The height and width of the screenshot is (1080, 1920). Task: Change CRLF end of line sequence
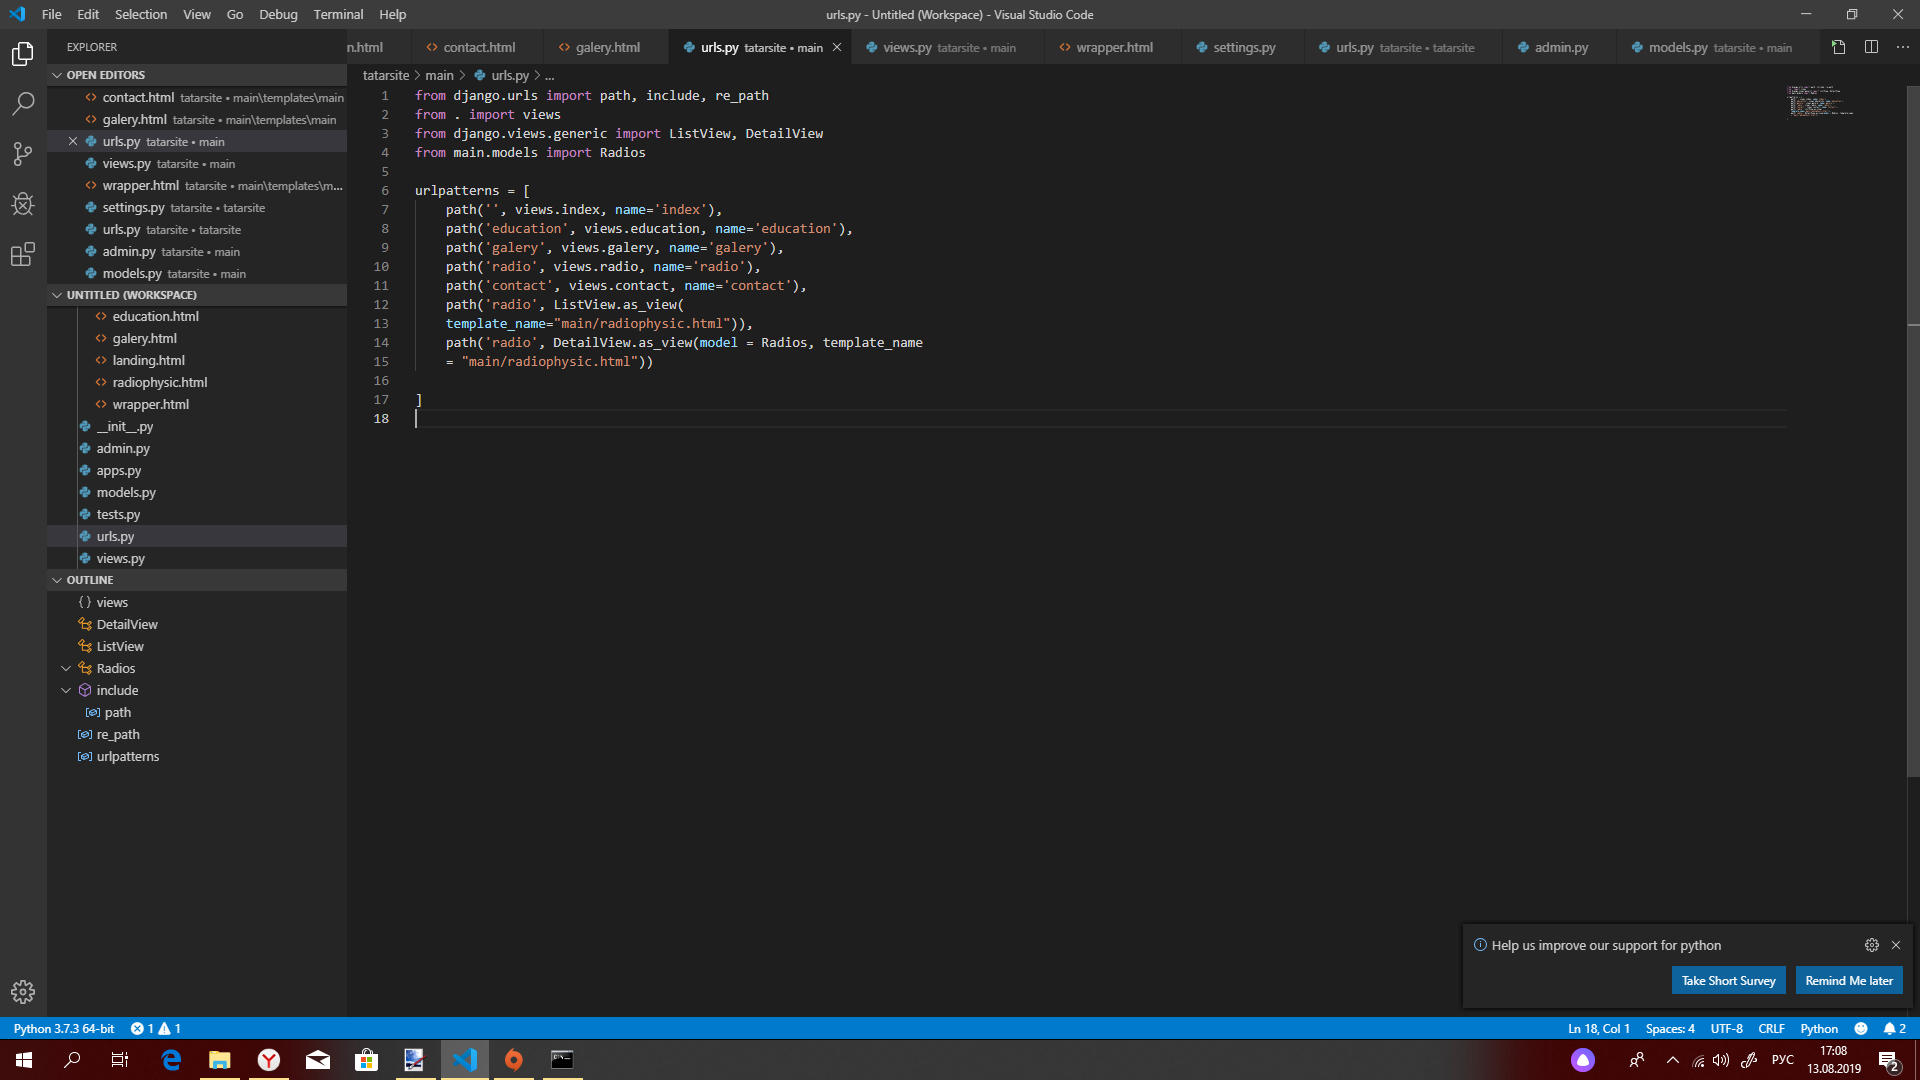coord(1771,1028)
